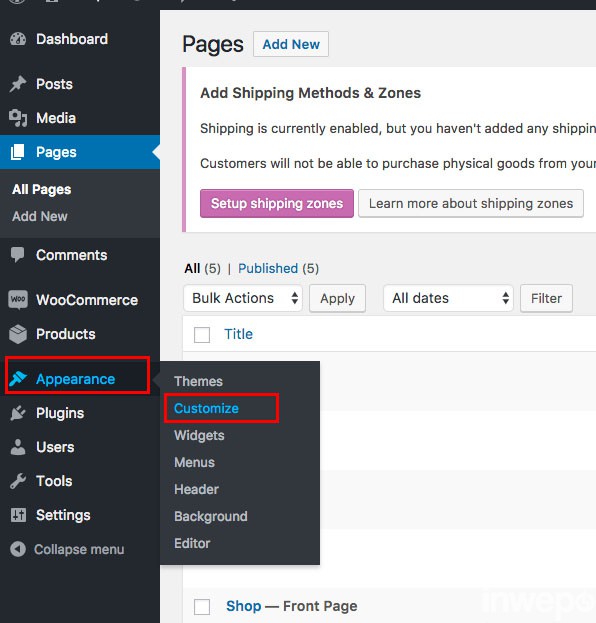Click the Collapse menu arrow icon
Screen dimensions: 596x623
[x=18, y=549]
